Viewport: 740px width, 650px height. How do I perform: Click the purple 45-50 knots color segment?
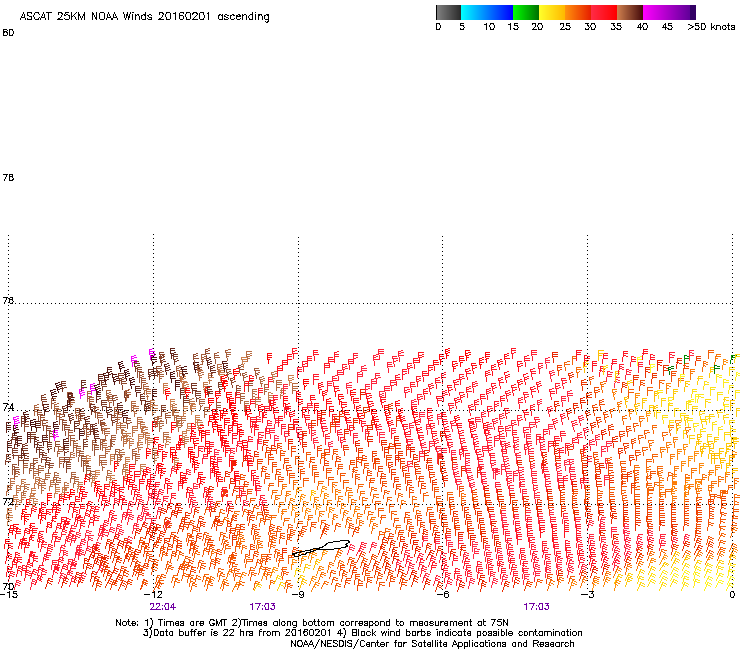coord(682,12)
